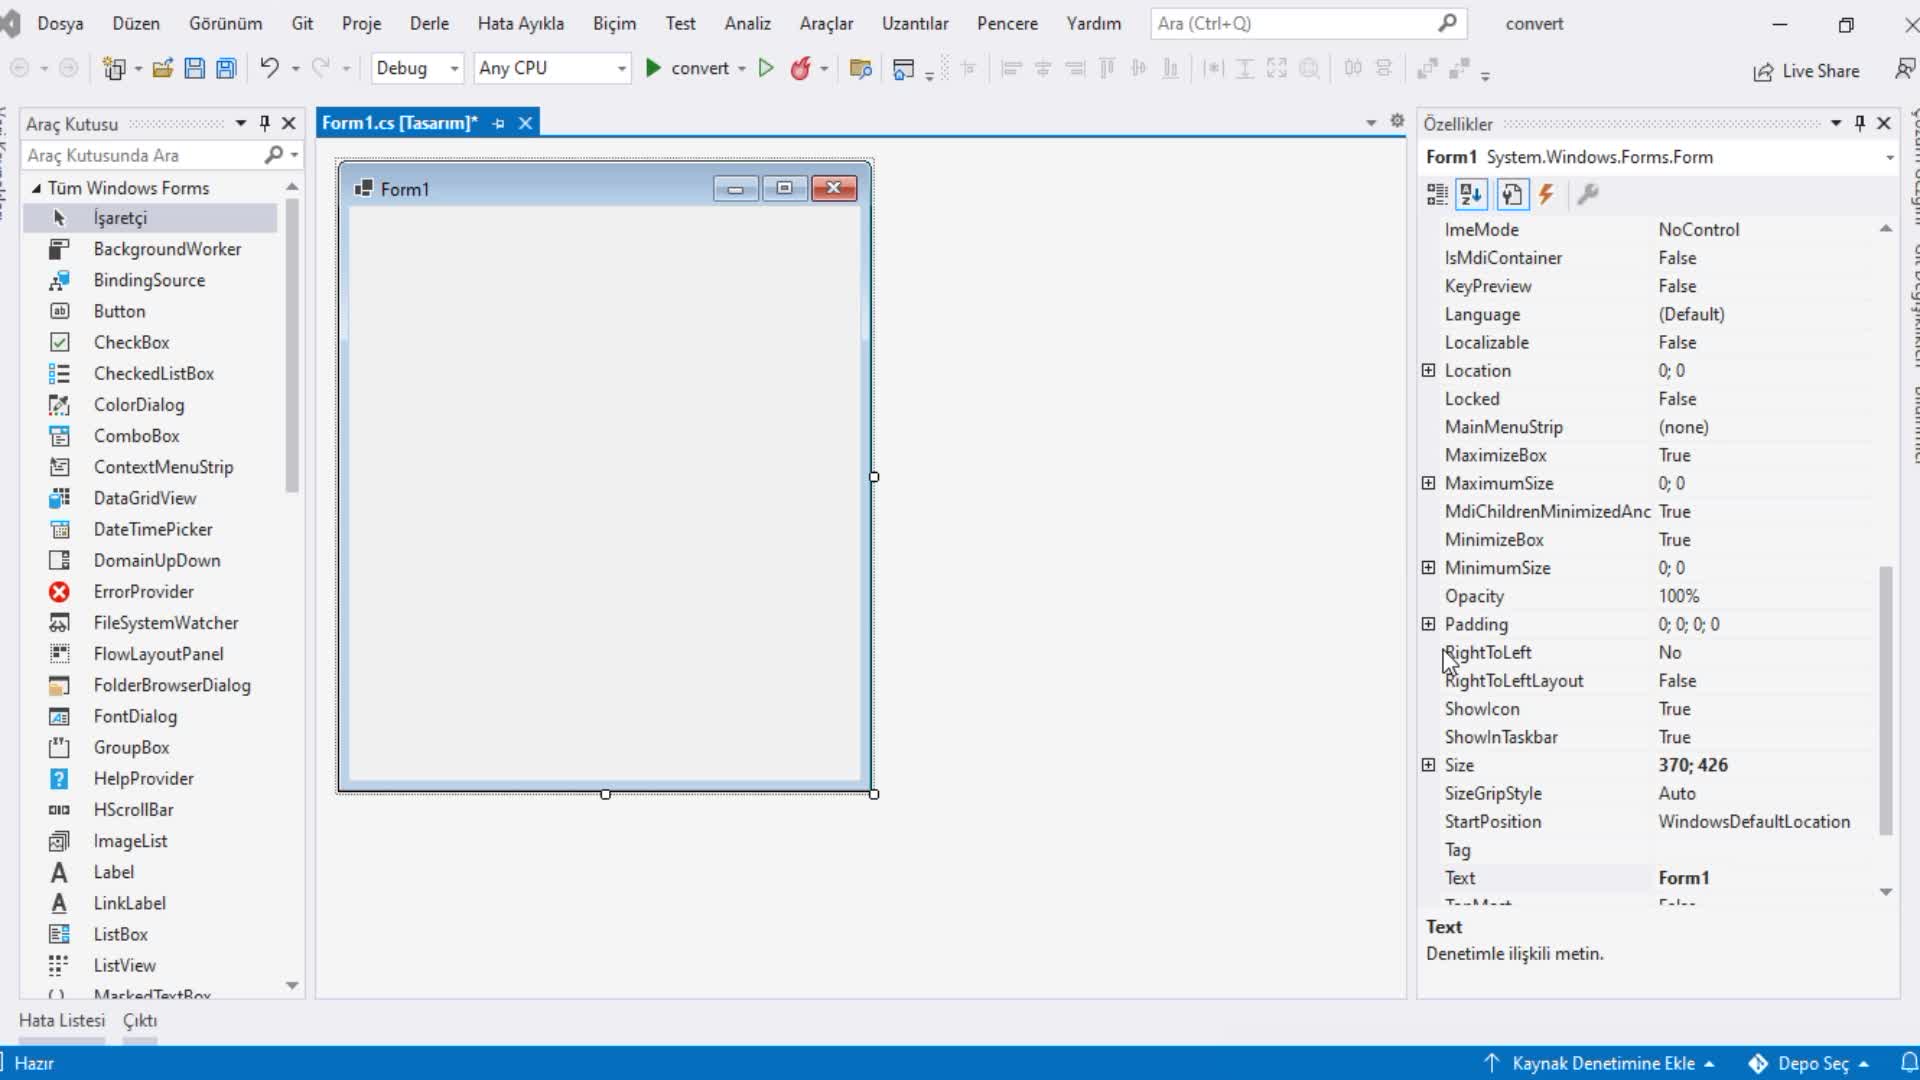Select Any CPU platform dropdown

tap(551, 67)
